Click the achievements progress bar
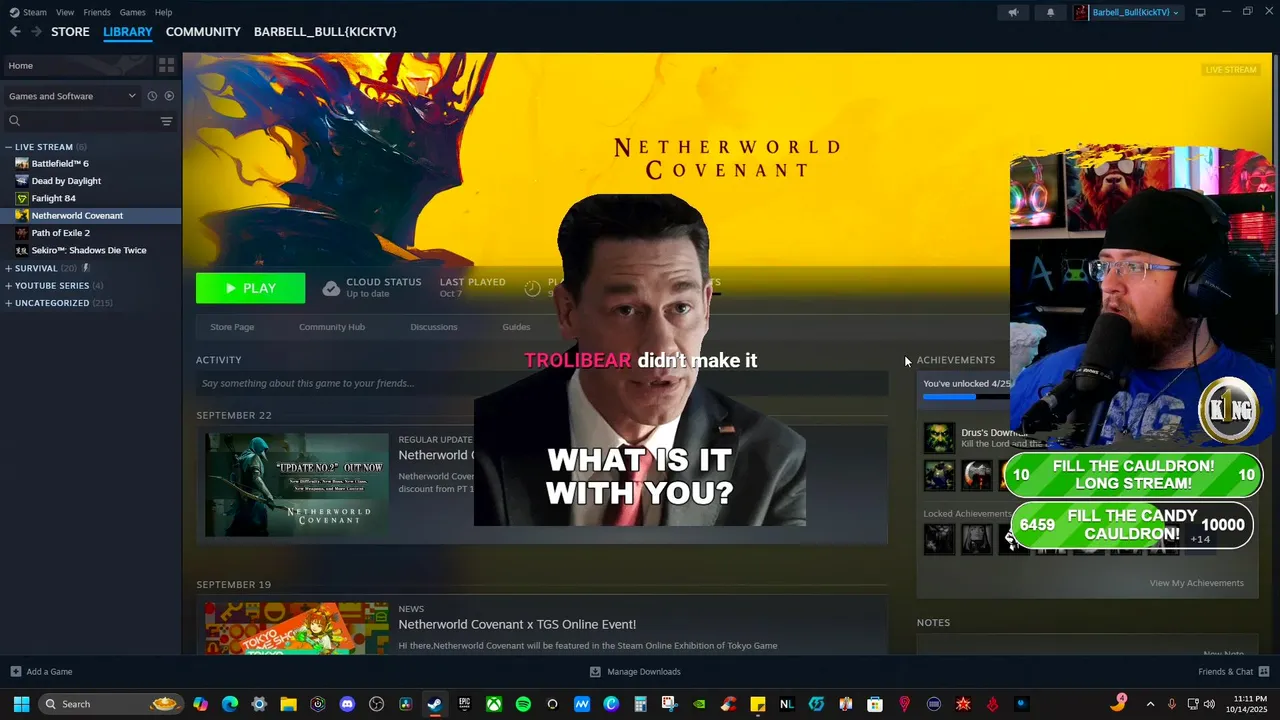Image resolution: width=1280 pixels, height=720 pixels. 967,397
